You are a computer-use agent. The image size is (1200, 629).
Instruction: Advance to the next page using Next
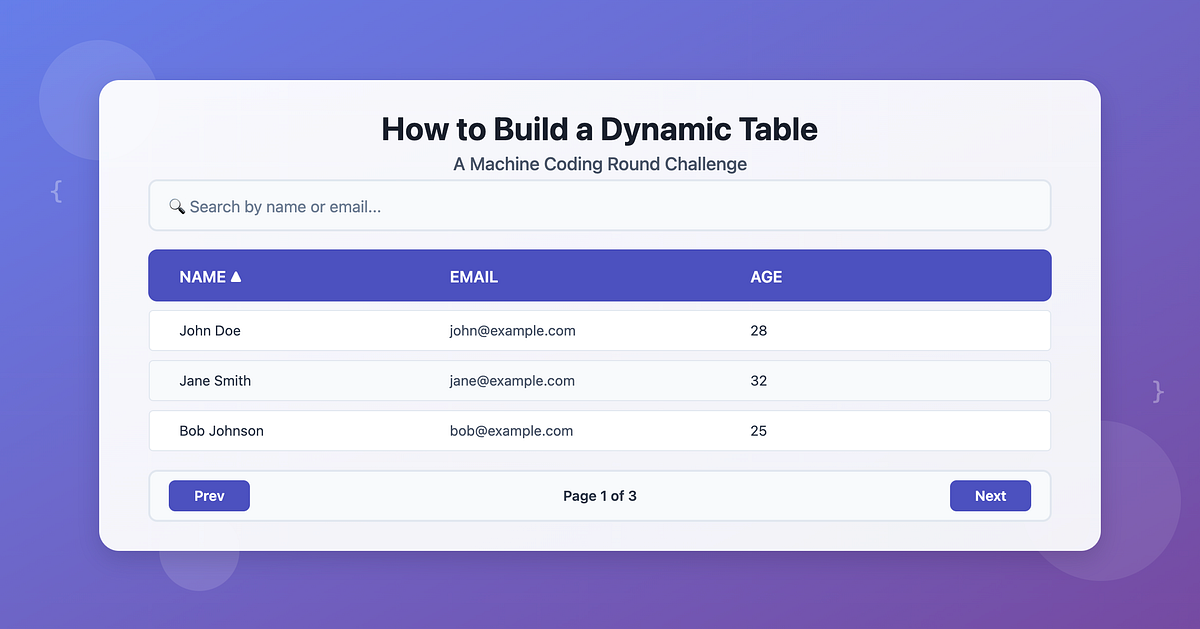pyautogui.click(x=990, y=495)
